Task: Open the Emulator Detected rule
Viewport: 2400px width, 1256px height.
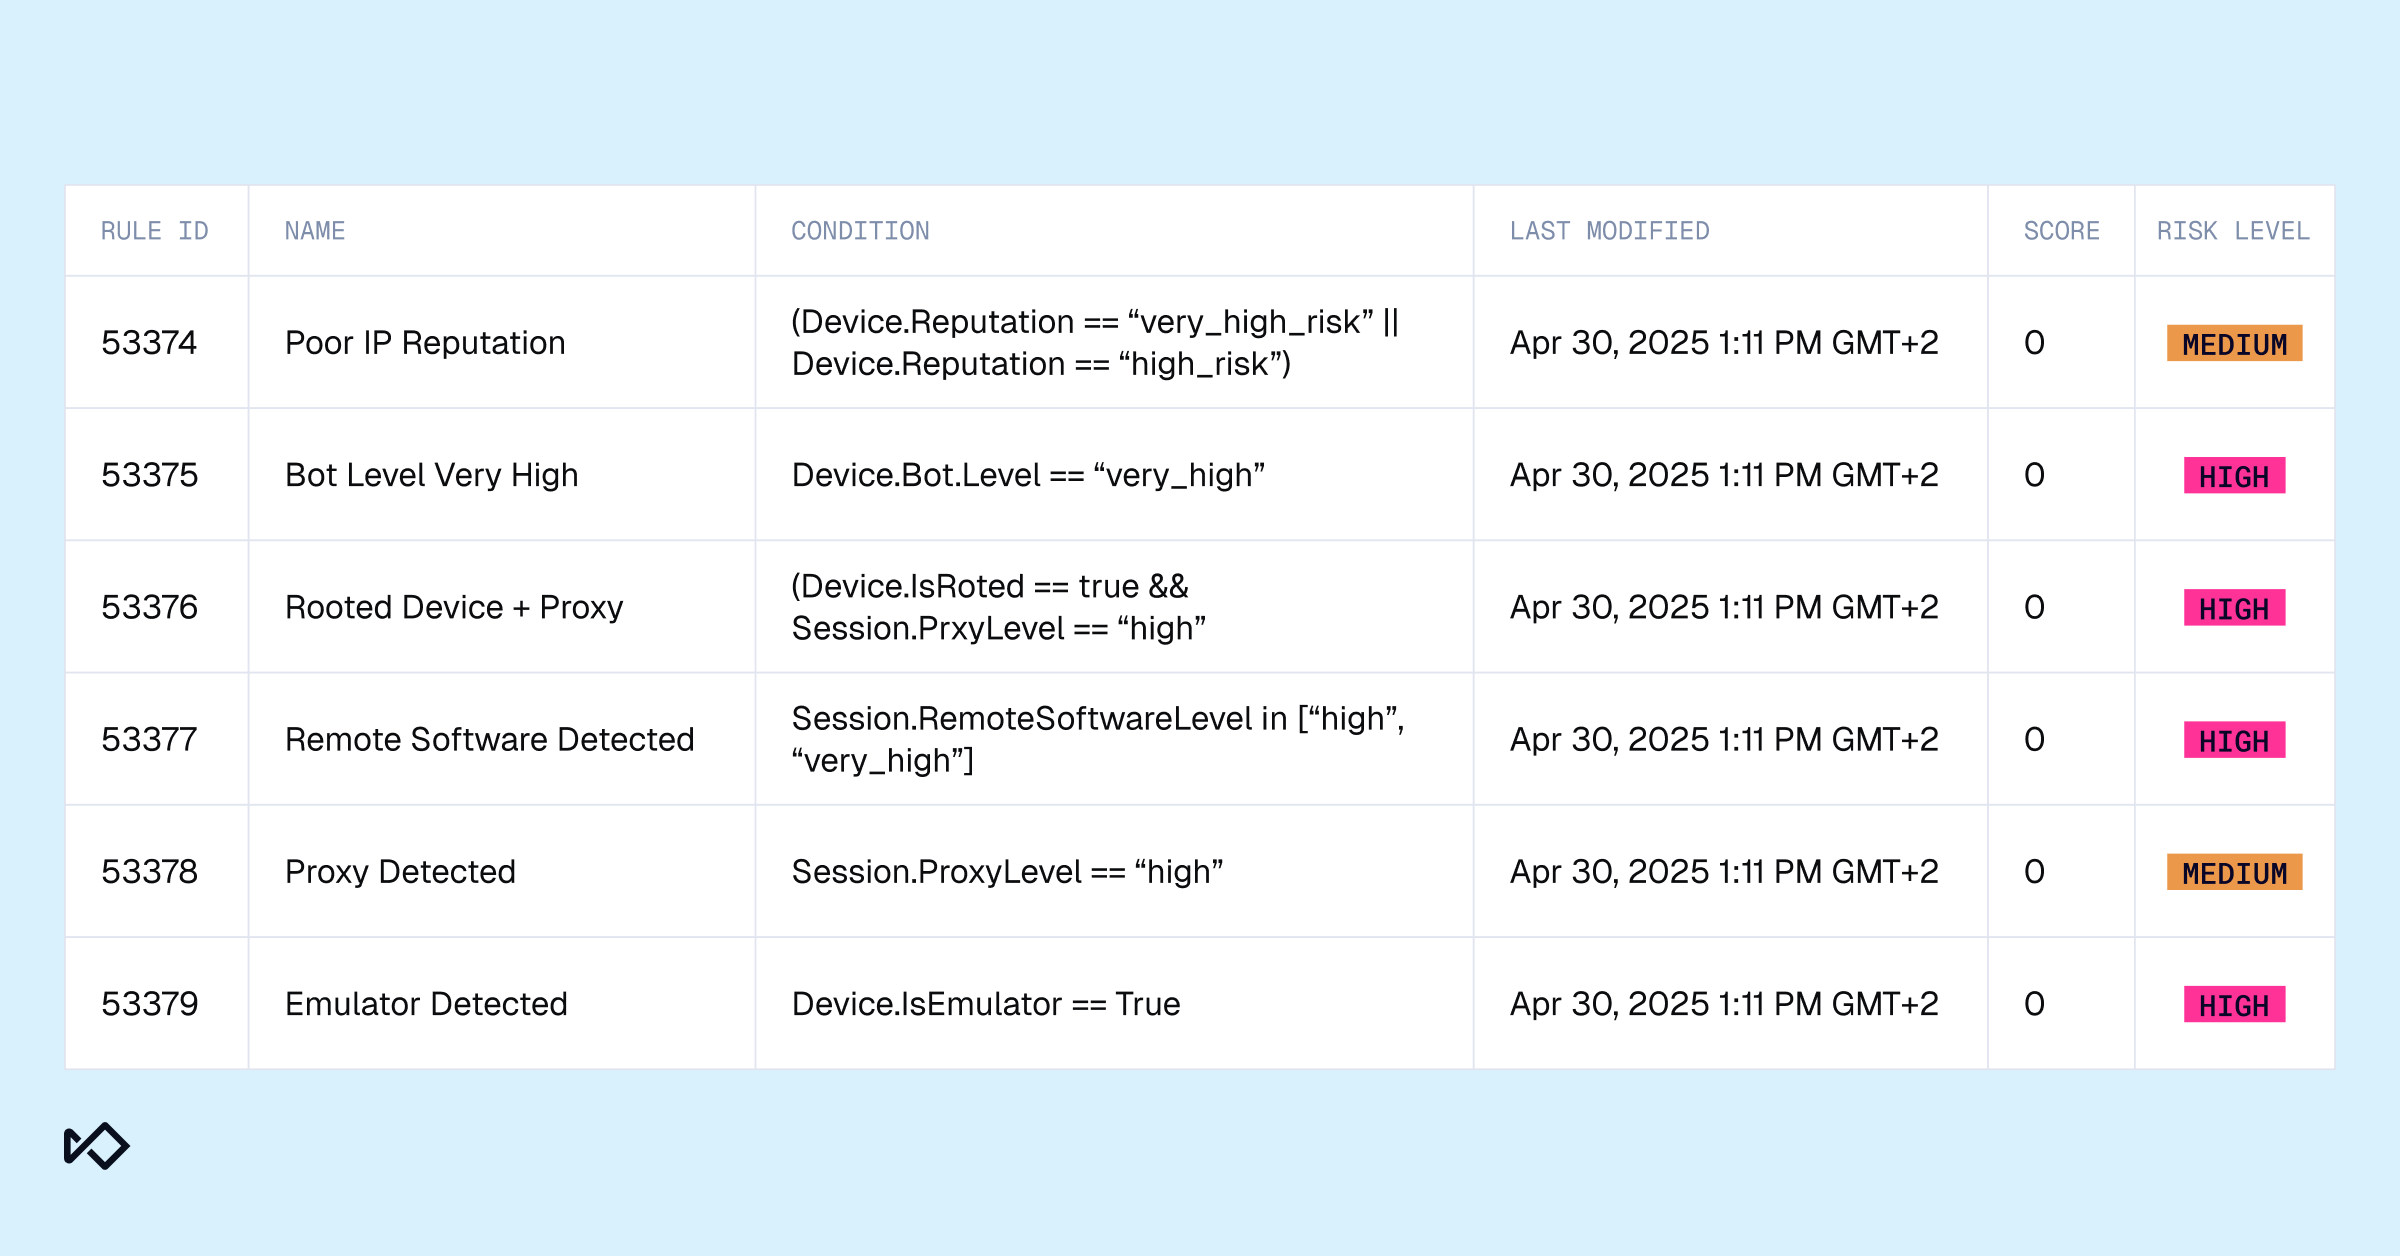Action: (x=426, y=1003)
